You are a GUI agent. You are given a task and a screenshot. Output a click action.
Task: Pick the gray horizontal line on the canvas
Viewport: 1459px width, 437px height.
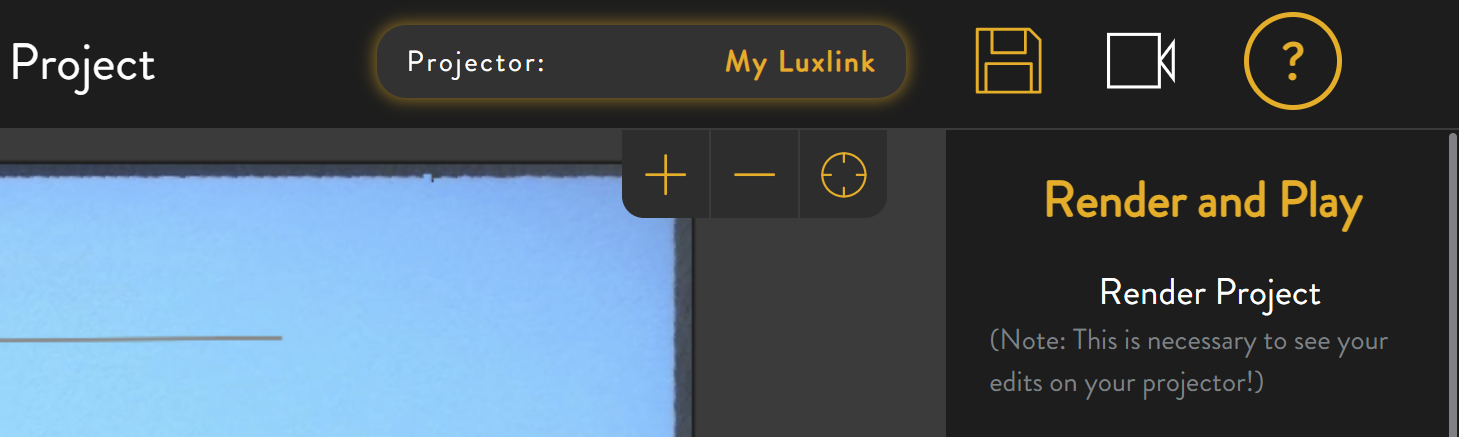click(140, 338)
